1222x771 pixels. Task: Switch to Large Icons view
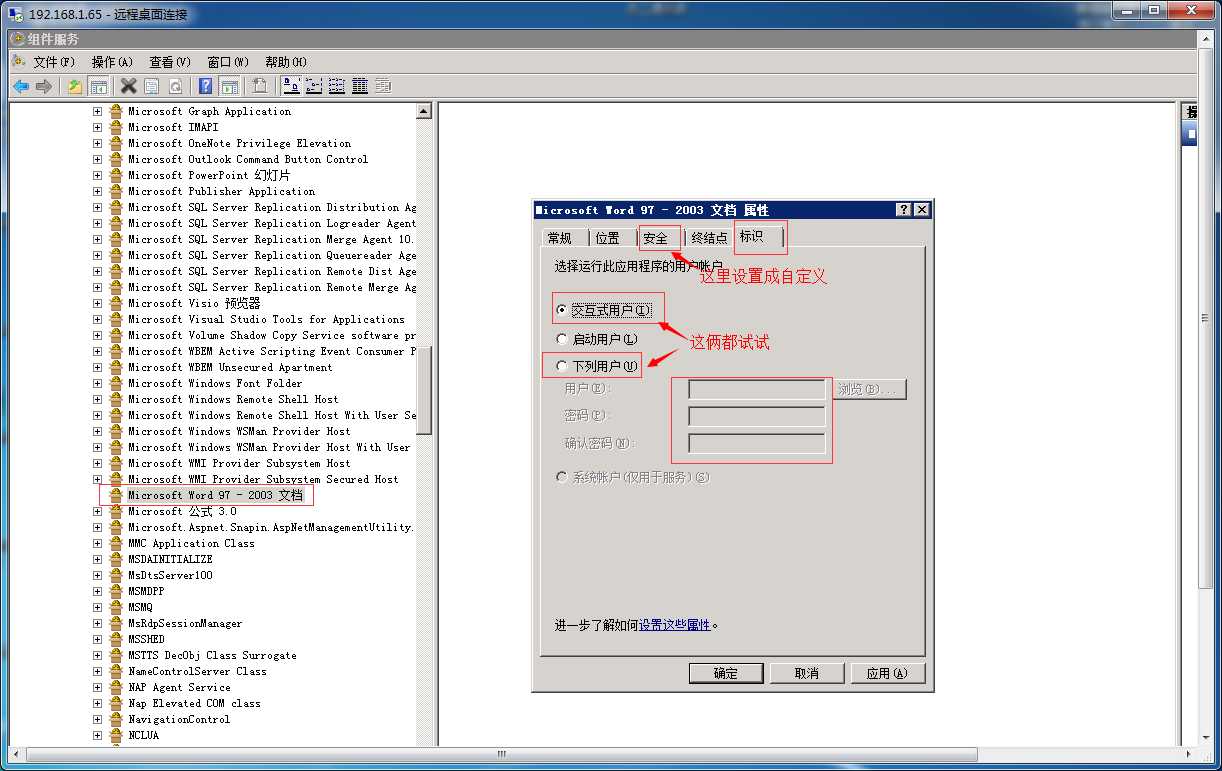(291, 87)
